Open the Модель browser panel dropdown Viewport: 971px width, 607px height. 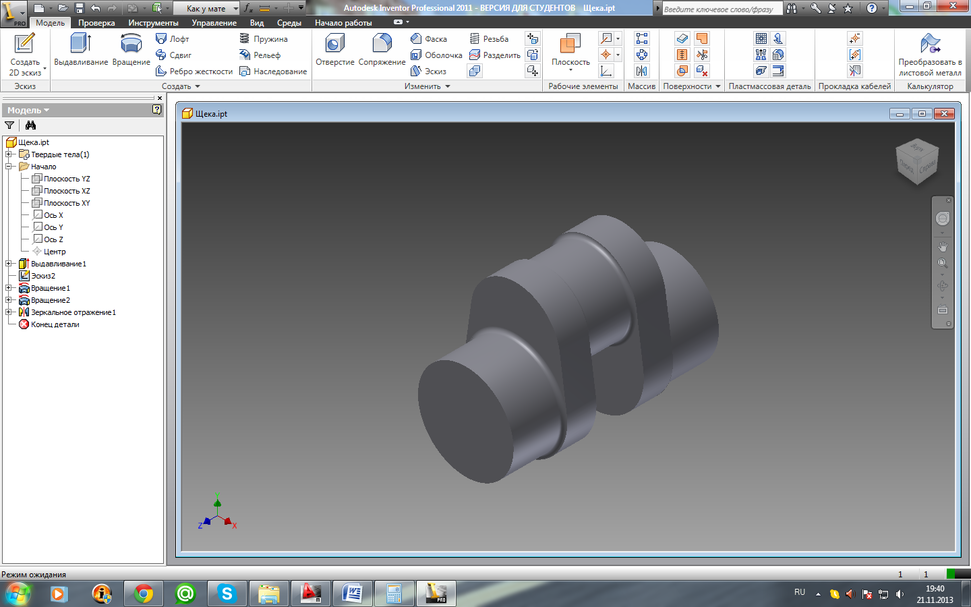pyautogui.click(x=28, y=110)
